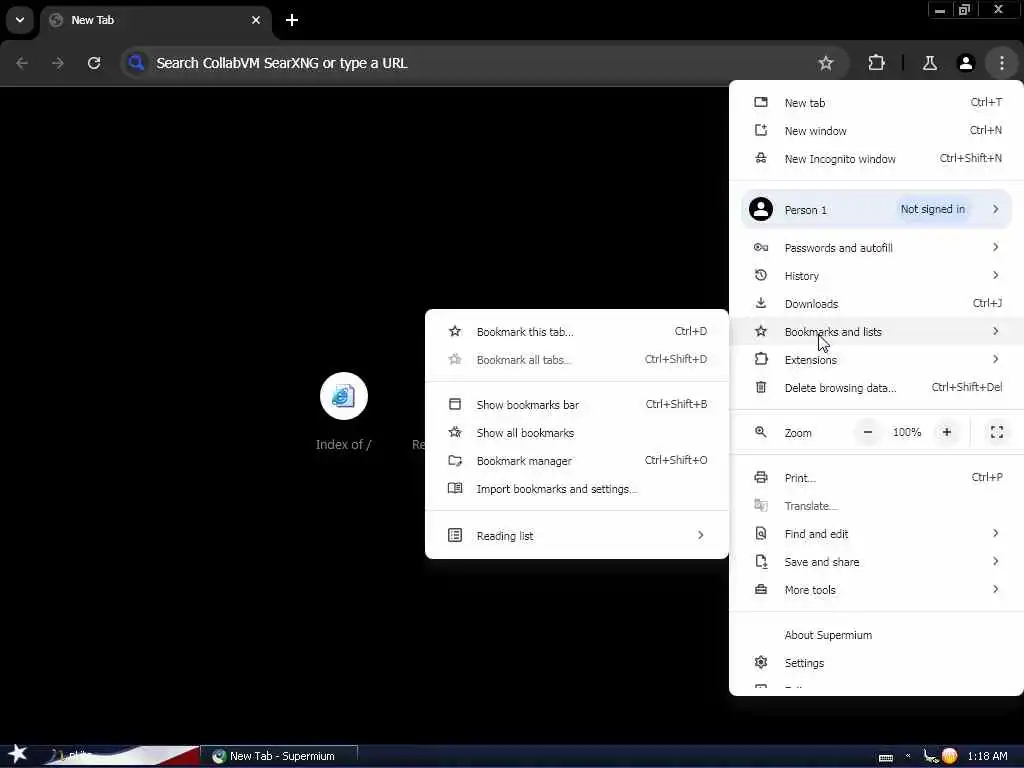
Task: Open the Person 1 profile entry
Action: (x=876, y=210)
